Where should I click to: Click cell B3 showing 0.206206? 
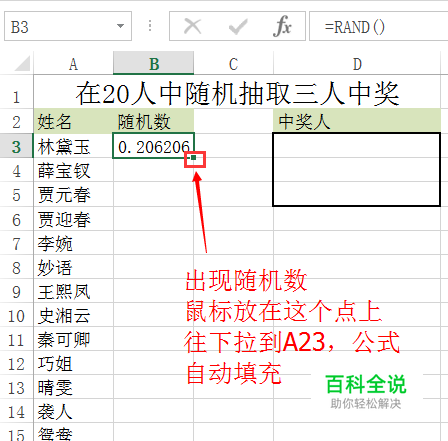click(x=154, y=146)
